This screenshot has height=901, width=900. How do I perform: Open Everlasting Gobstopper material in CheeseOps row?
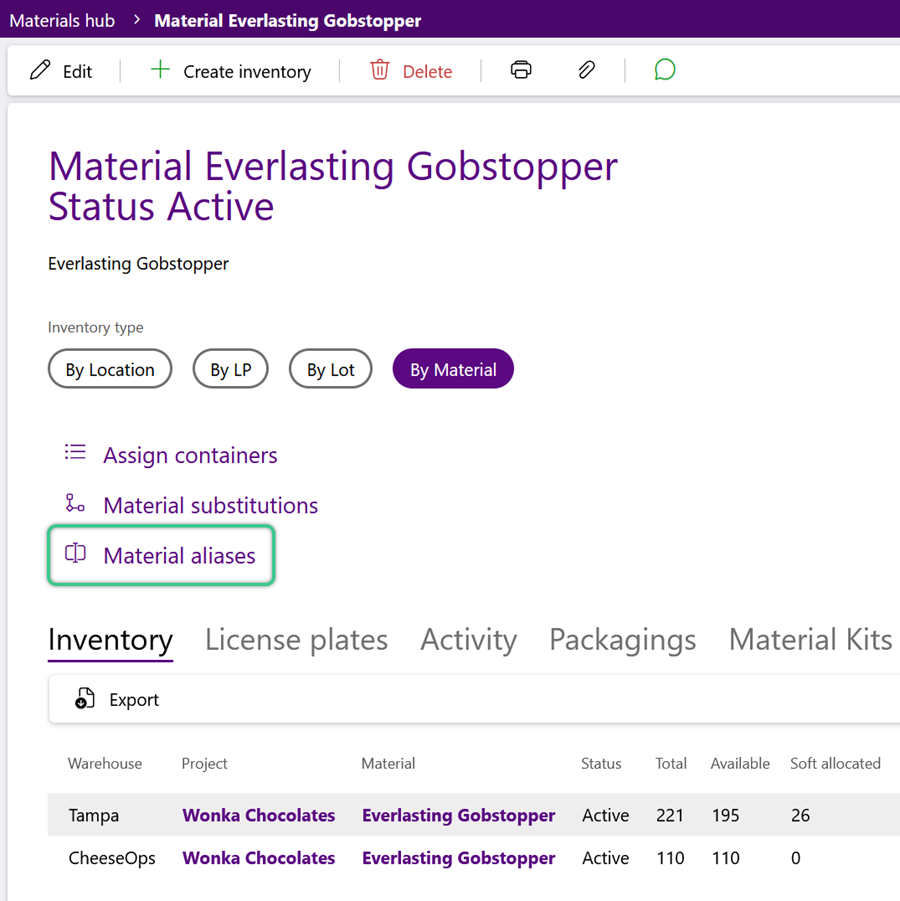458,857
